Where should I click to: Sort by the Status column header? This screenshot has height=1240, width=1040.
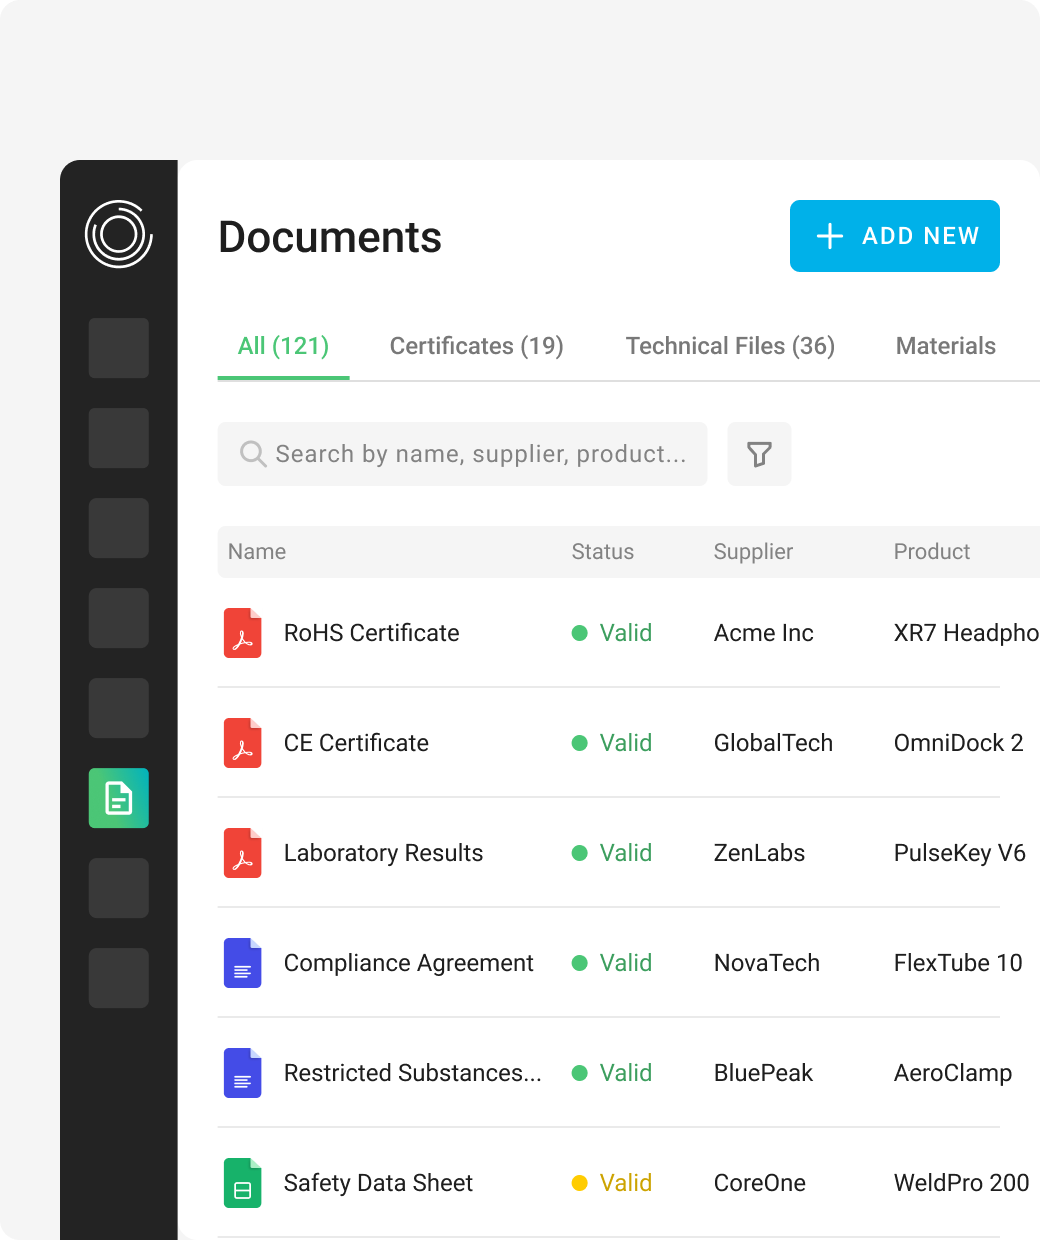(x=602, y=552)
